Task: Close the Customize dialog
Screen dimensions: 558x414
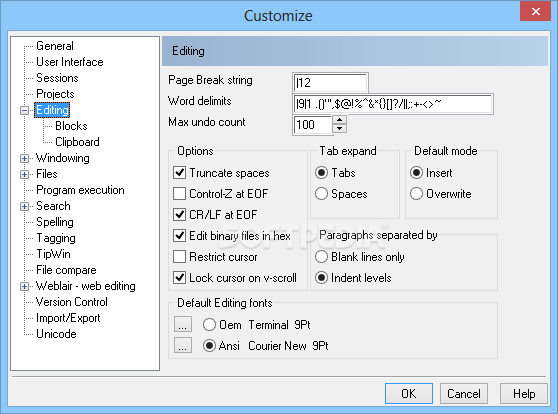Action: tap(535, 11)
